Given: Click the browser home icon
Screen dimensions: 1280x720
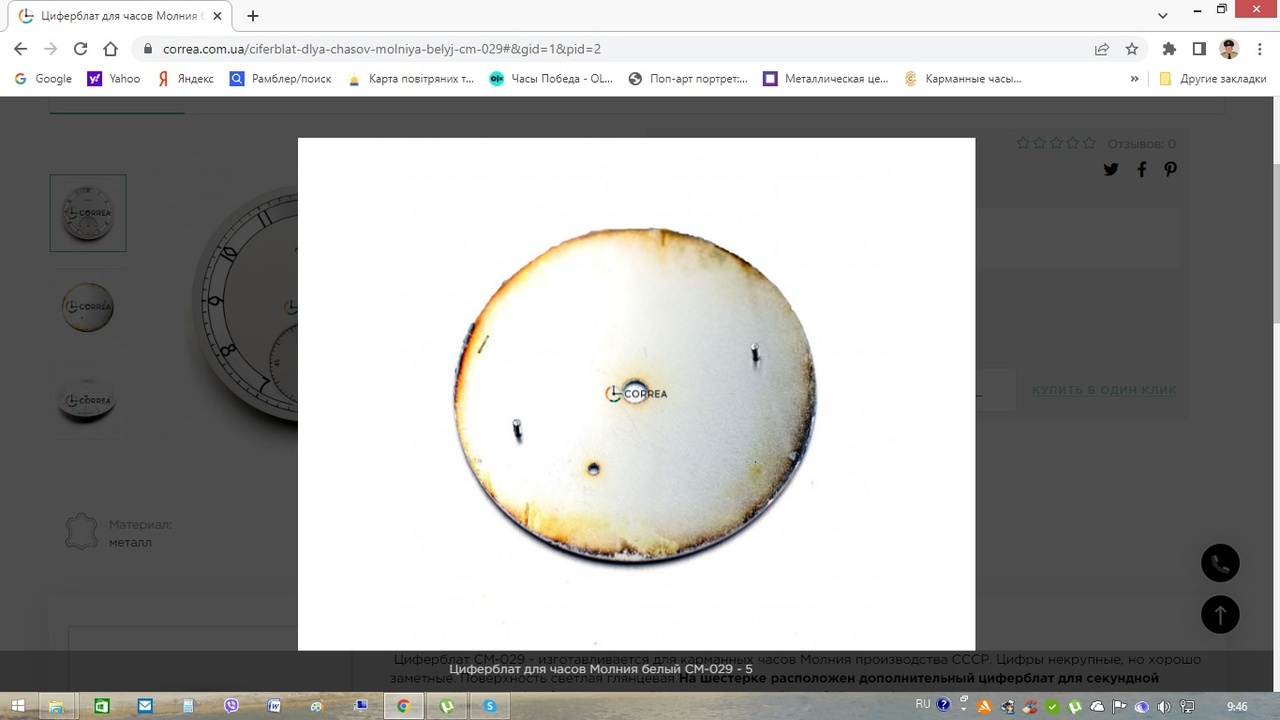Looking at the screenshot, I should [x=111, y=49].
